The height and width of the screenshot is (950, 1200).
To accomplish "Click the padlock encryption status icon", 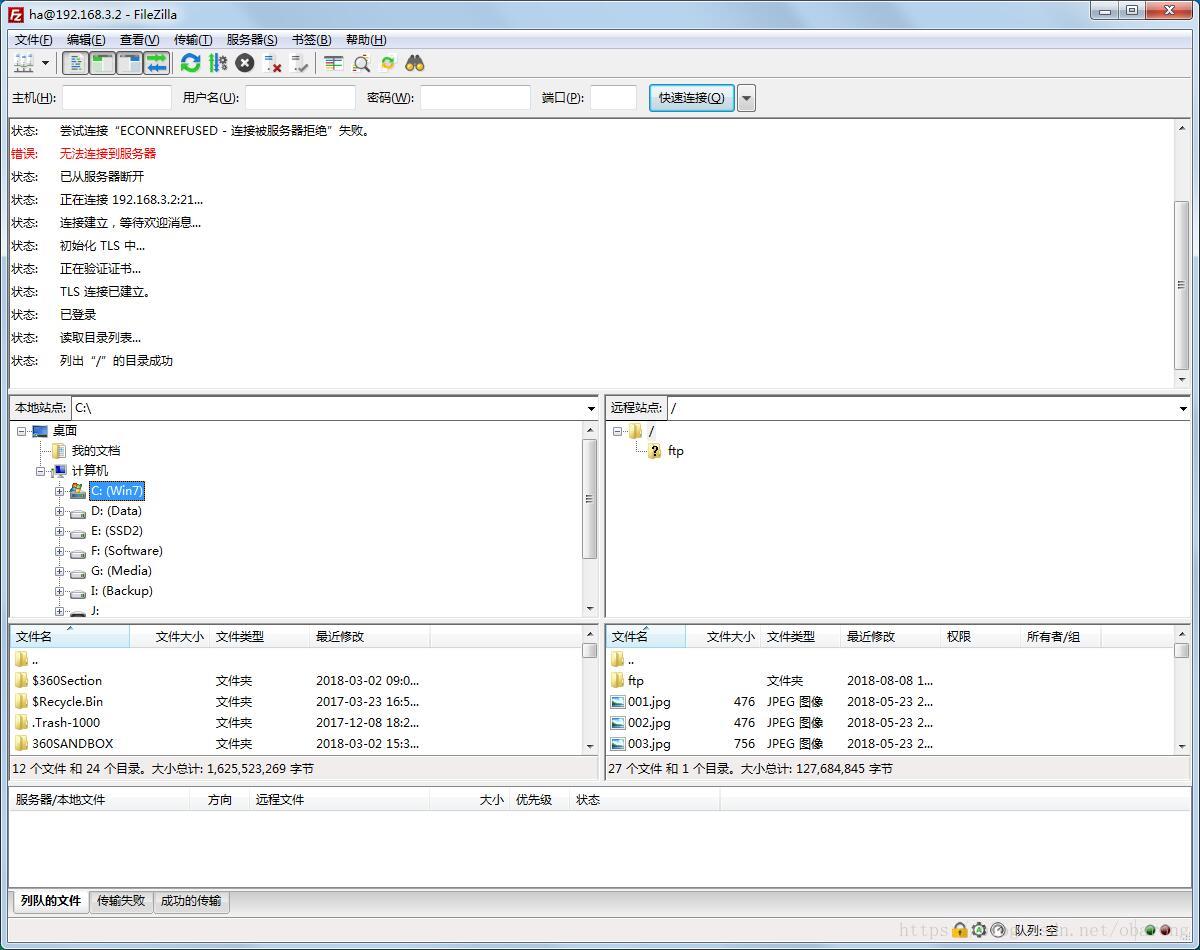I will pyautogui.click(x=960, y=930).
